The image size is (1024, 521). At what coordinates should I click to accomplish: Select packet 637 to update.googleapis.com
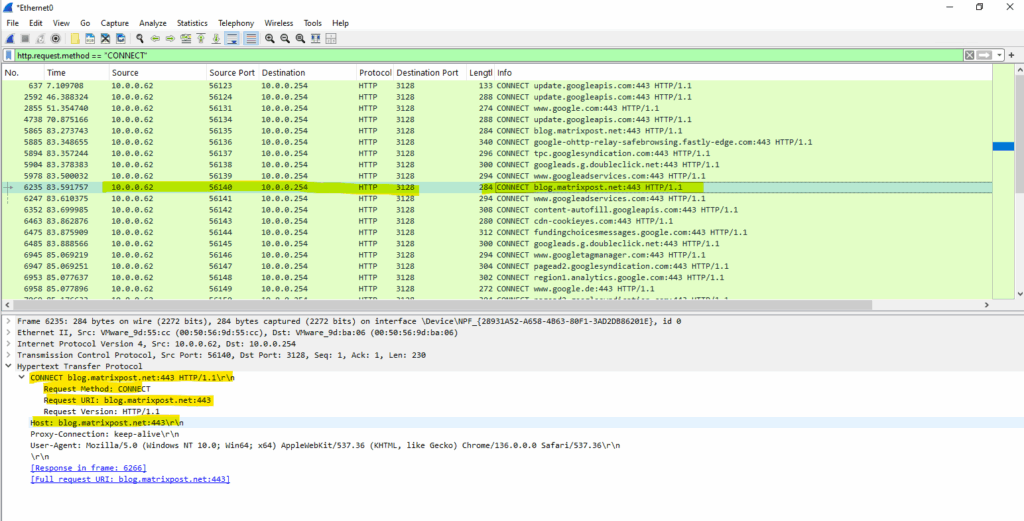496,86
